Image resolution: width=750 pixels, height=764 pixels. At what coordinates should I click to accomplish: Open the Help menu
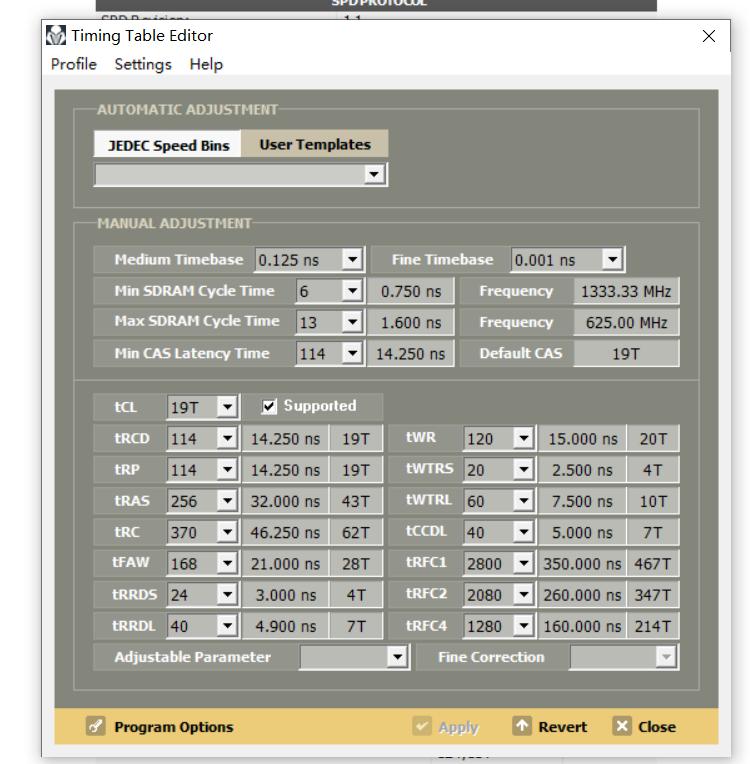(x=206, y=64)
